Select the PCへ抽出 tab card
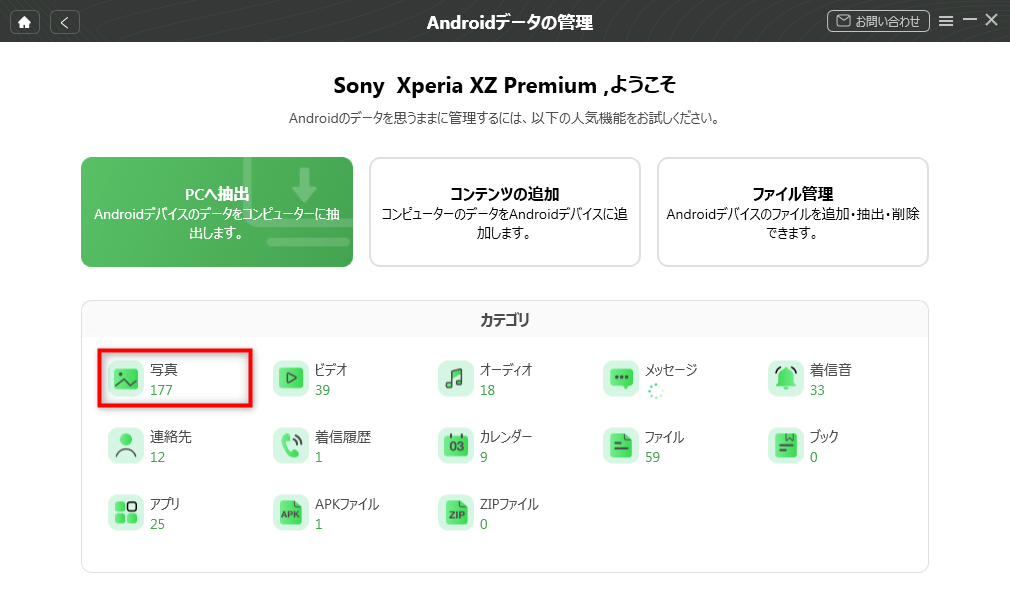Viewport: 1010px width, 600px height. click(x=217, y=212)
